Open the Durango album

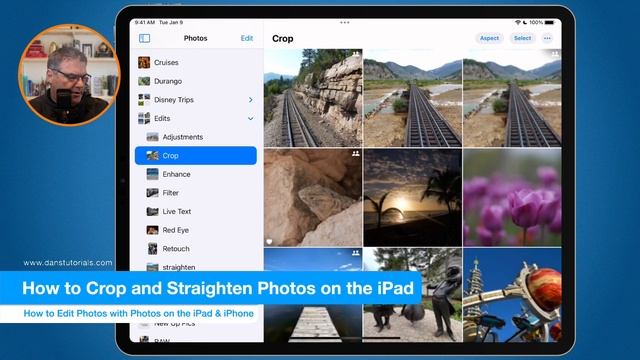tap(196, 81)
